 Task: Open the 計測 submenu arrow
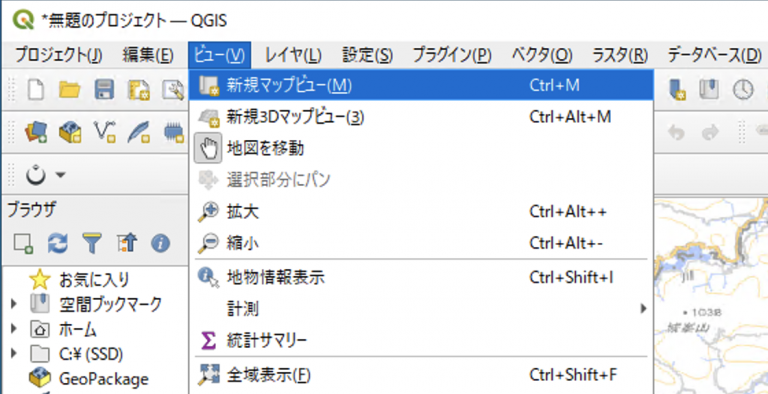(643, 308)
